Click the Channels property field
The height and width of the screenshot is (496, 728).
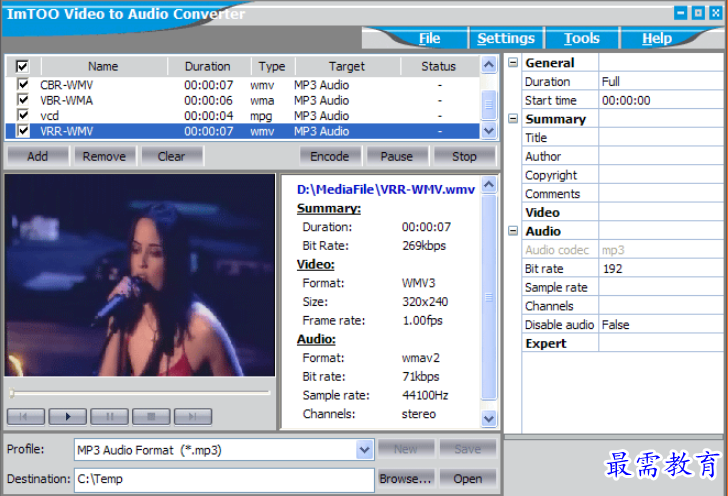[661, 306]
